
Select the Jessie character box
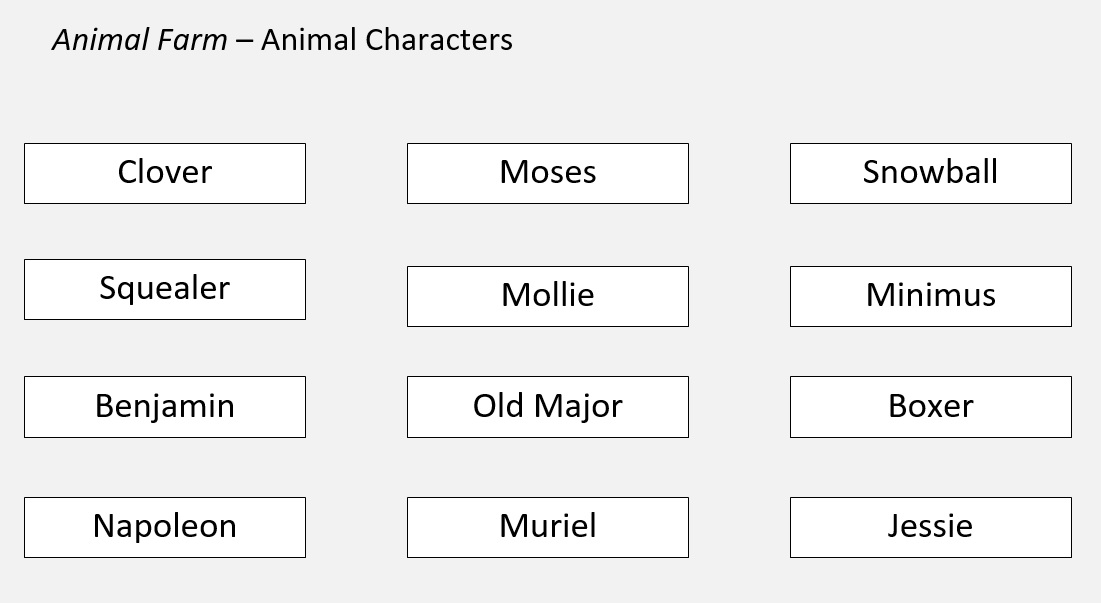(x=930, y=527)
